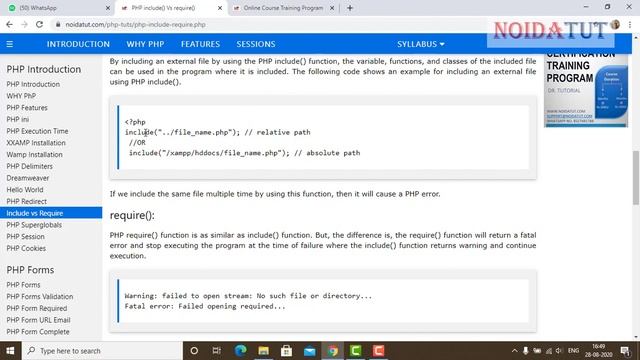Open green Camtasia icon on taskbar
The image size is (640, 360).
[x=356, y=351]
